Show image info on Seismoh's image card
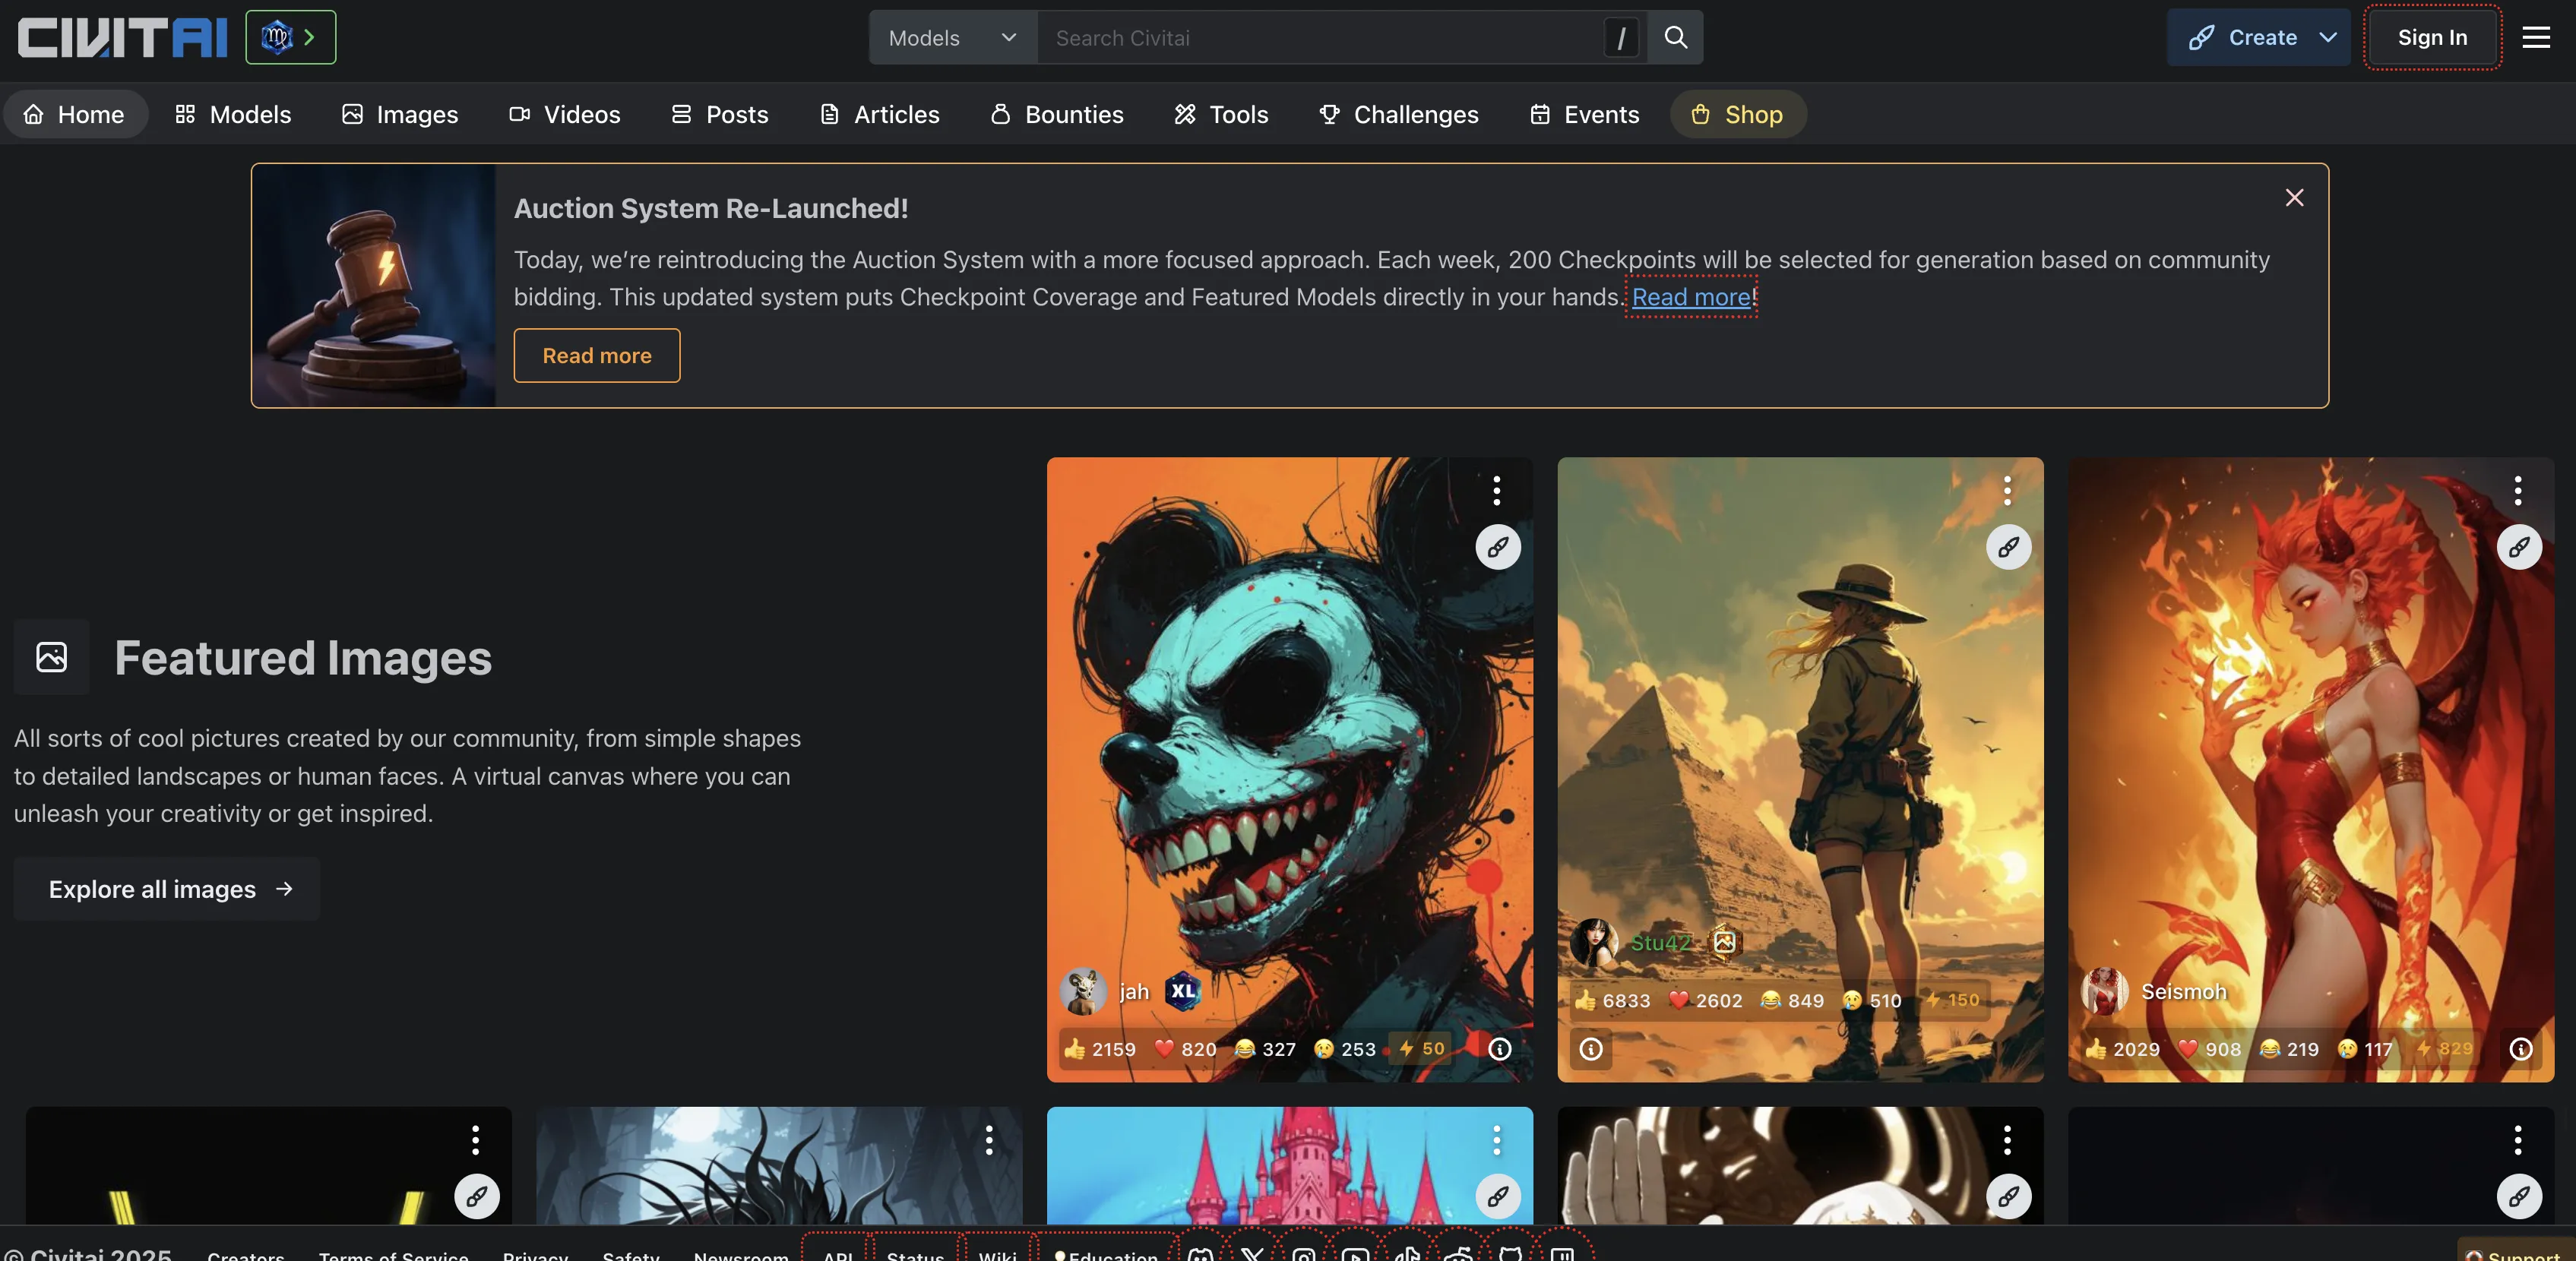The image size is (2576, 1261). [x=2520, y=1048]
